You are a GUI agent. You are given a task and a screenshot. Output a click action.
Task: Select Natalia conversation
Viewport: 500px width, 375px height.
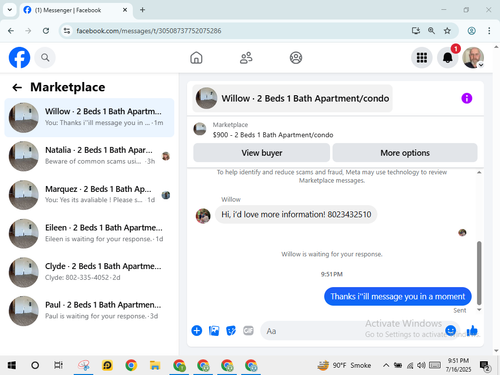[x=89, y=156]
